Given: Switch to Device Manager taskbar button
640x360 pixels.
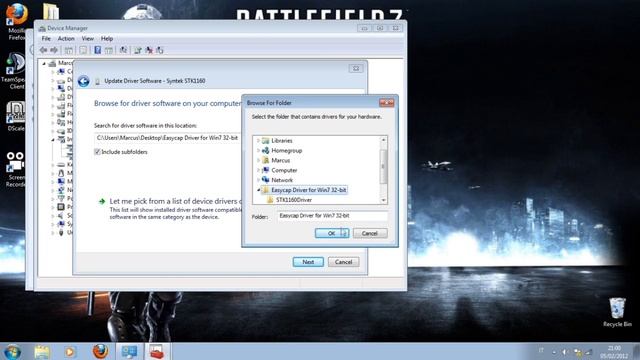Looking at the screenshot, I should coord(129,351).
